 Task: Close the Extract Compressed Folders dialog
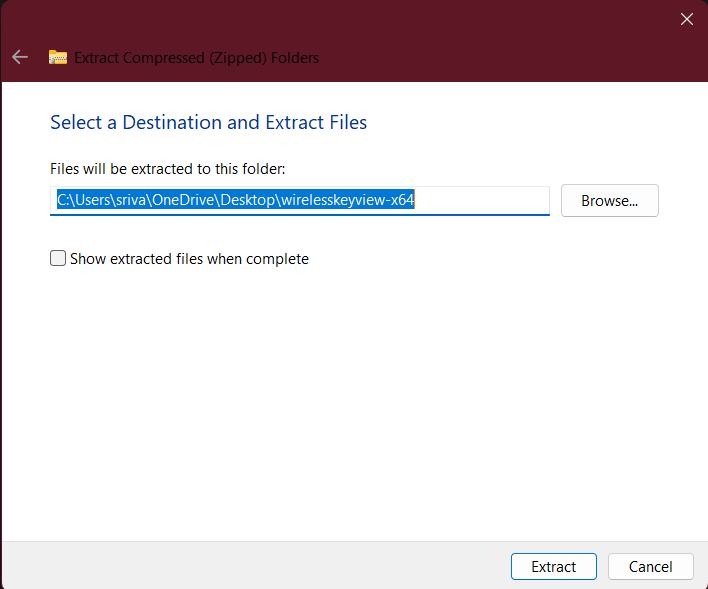pyautogui.click(x=687, y=18)
